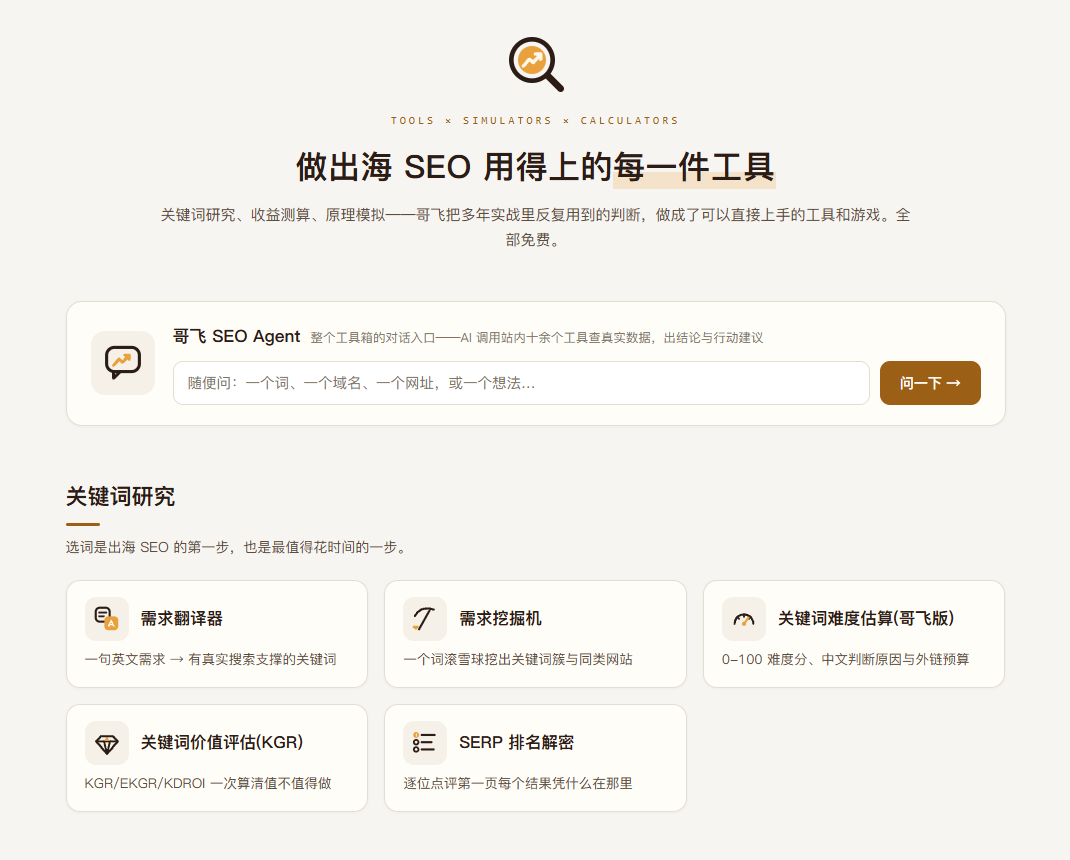Click the 问一下 submit button
This screenshot has width=1070, height=860.
coord(930,383)
